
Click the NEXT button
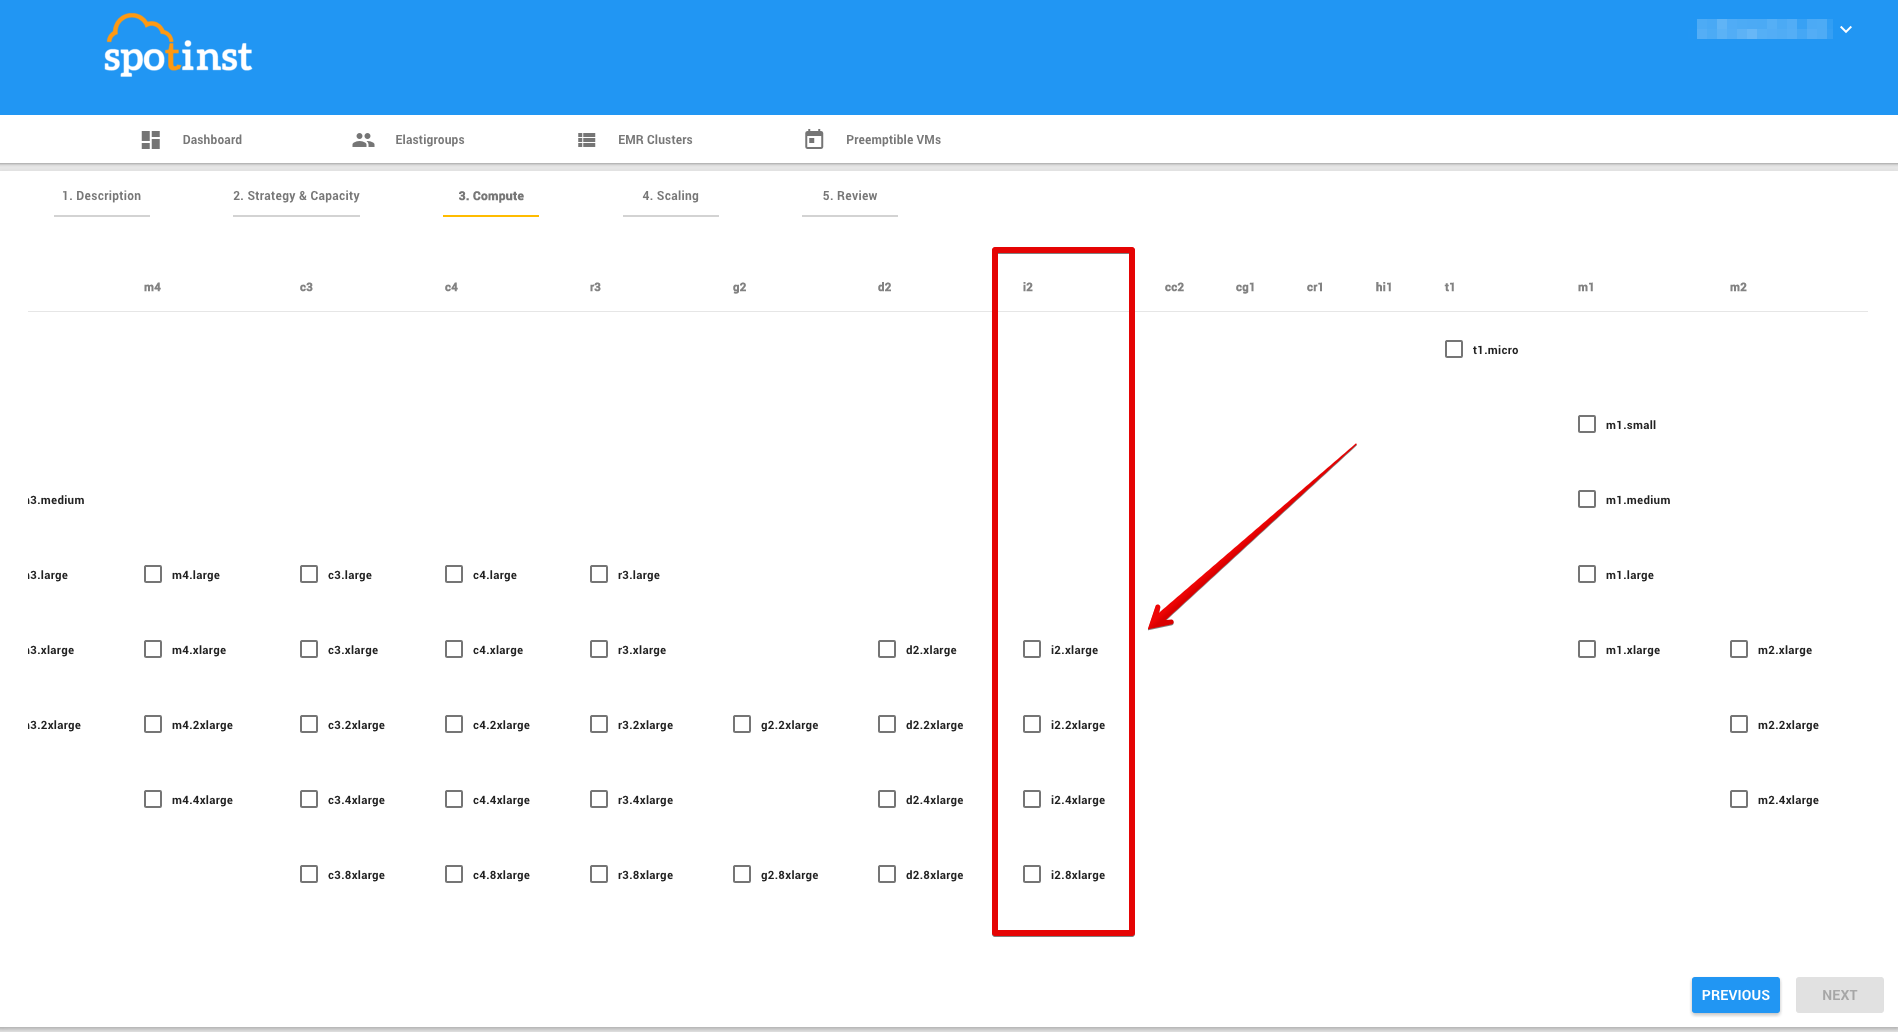(x=1839, y=995)
